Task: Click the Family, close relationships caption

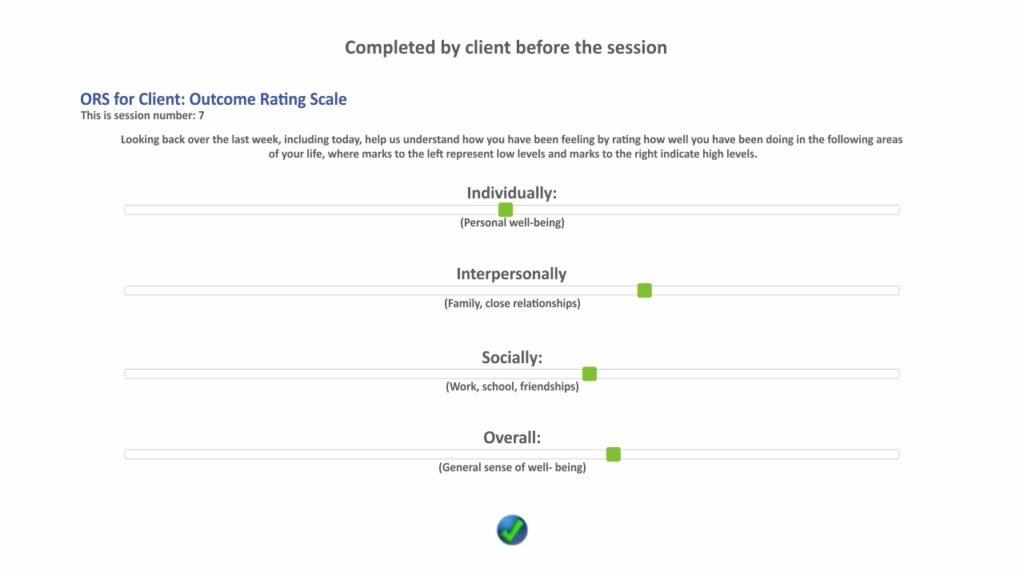Action: click(511, 303)
